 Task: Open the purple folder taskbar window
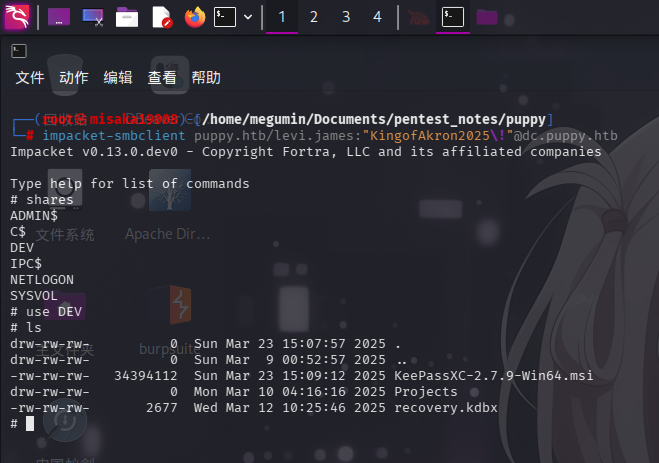487,17
